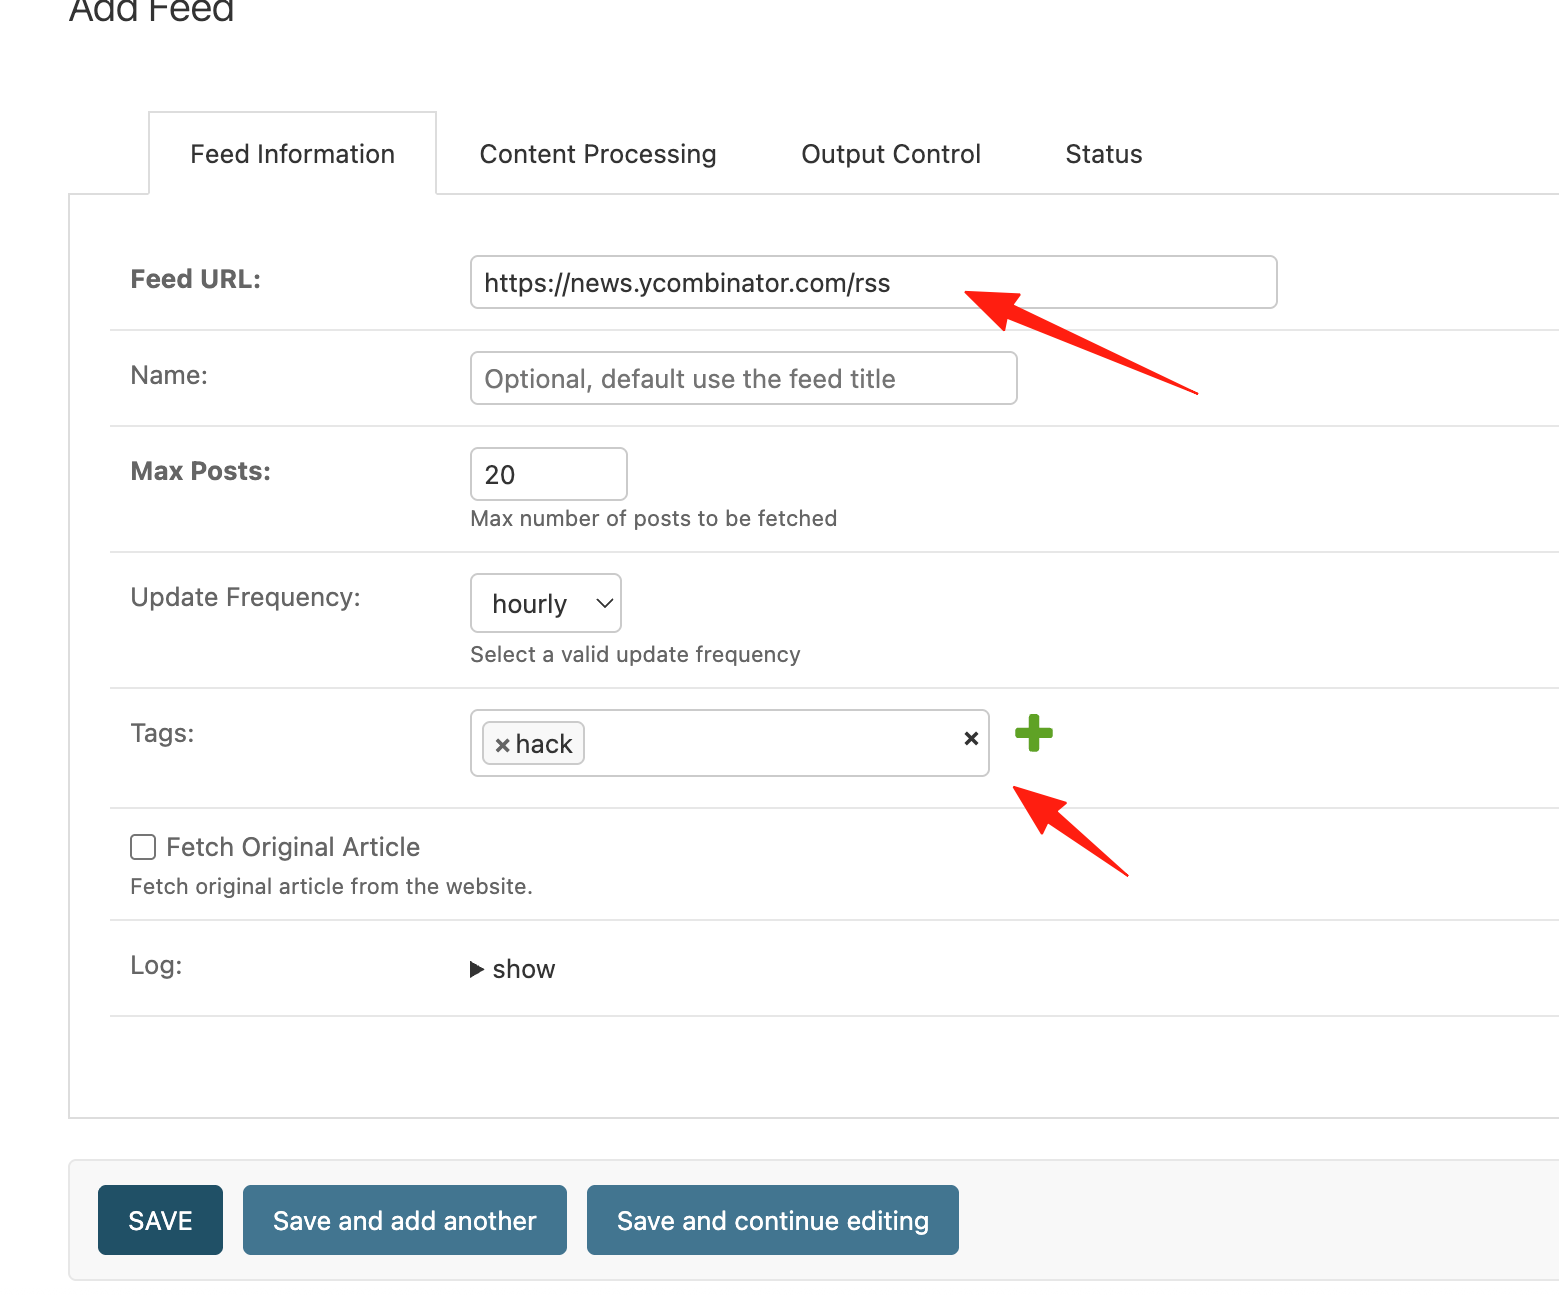Image resolution: width=1560 pixels, height=1296 pixels.
Task: Click the show text beside Log
Action: [524, 969]
